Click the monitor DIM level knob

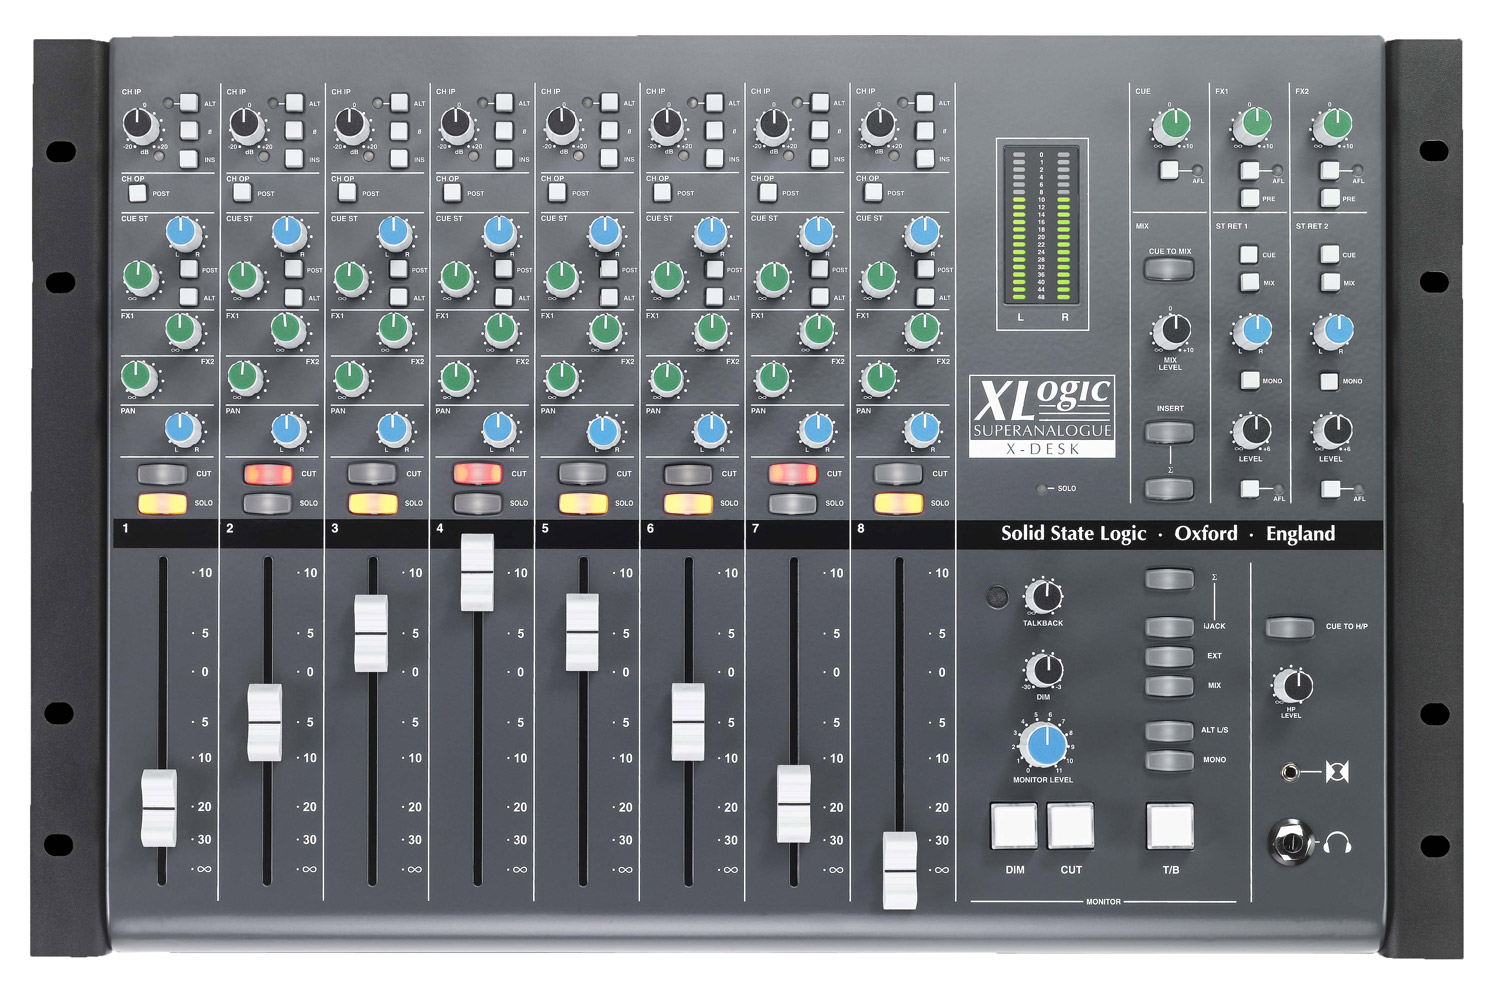pyautogui.click(x=1043, y=669)
